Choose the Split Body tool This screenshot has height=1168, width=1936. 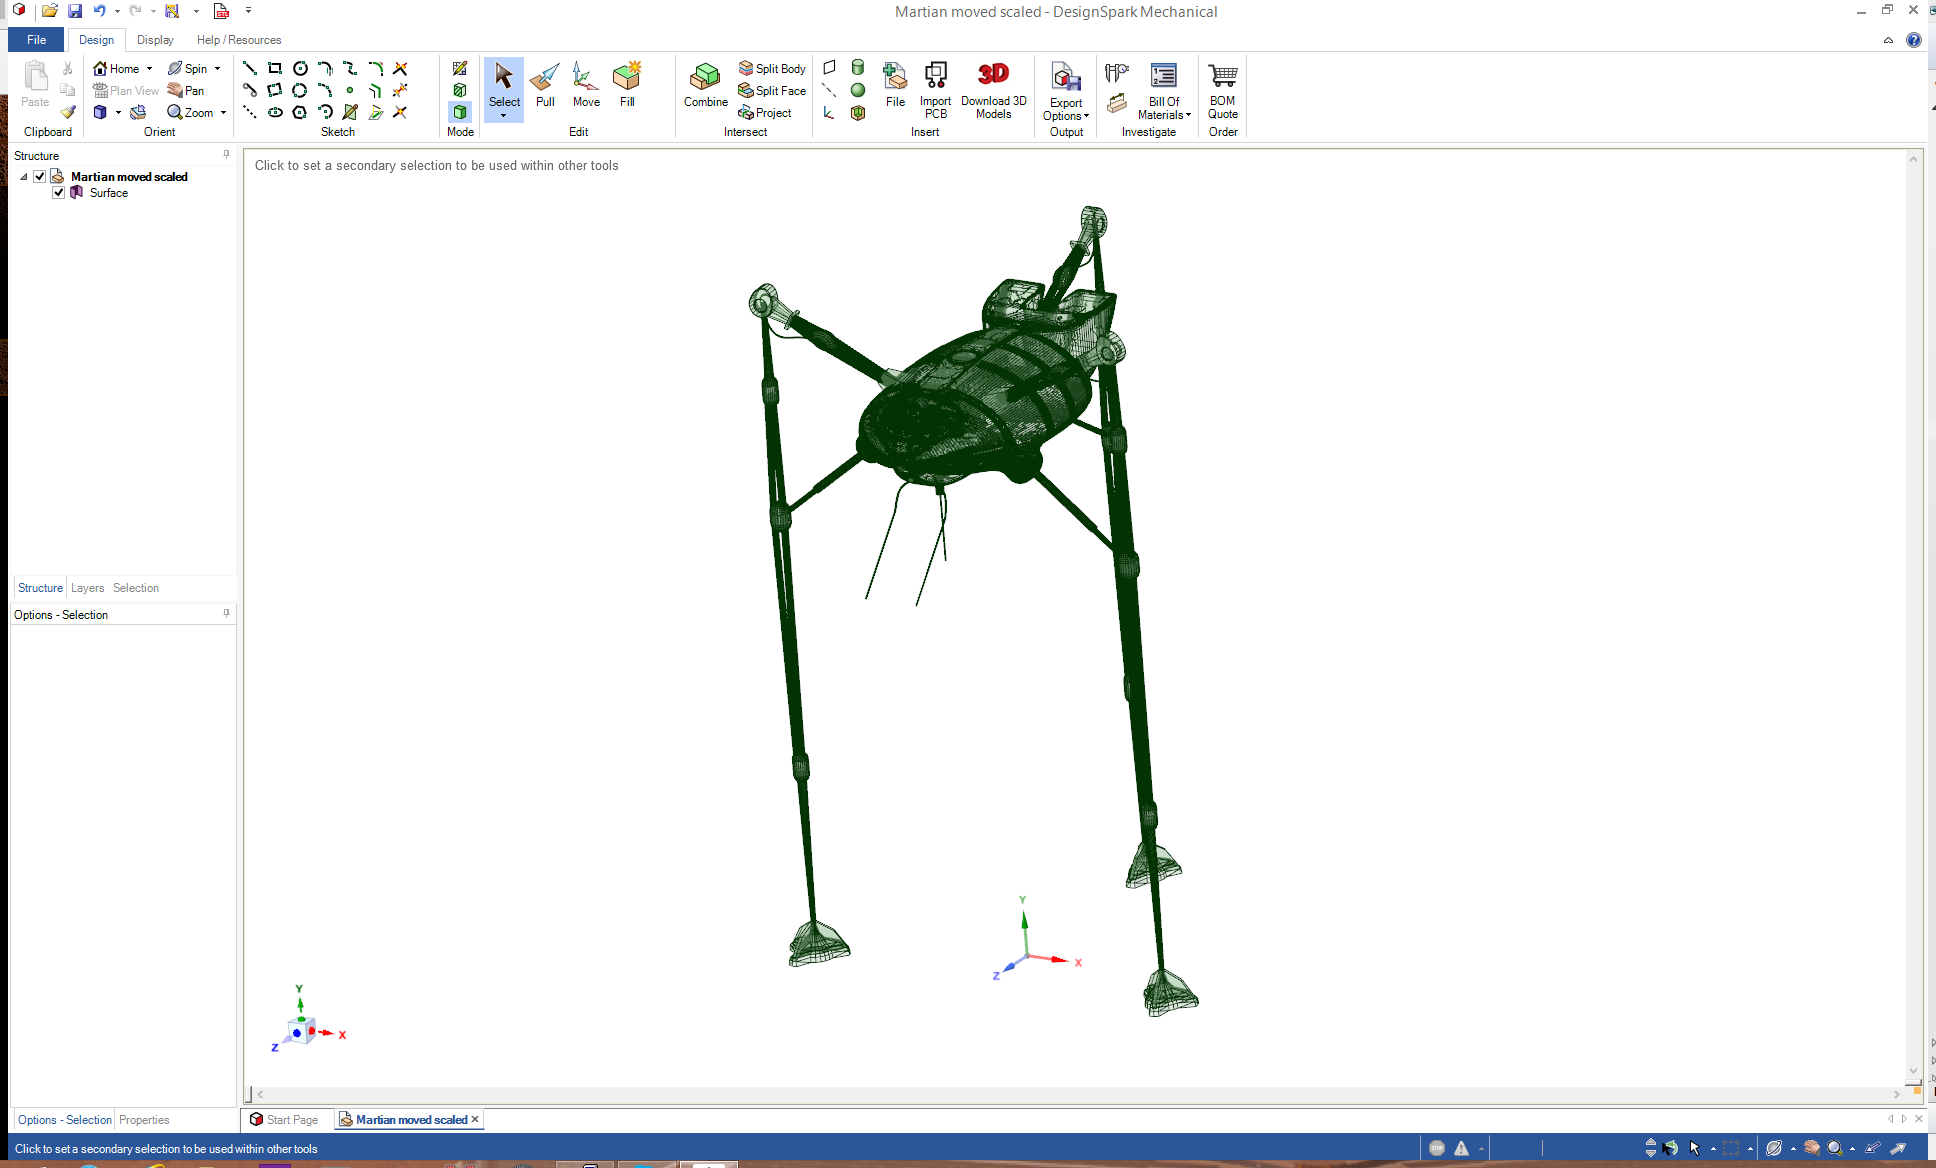772,68
